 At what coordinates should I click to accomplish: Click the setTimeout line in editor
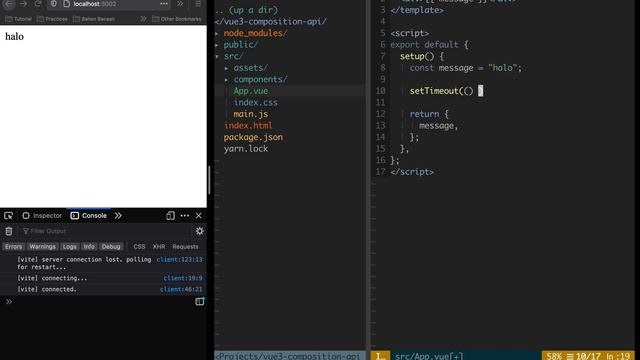tap(446, 91)
